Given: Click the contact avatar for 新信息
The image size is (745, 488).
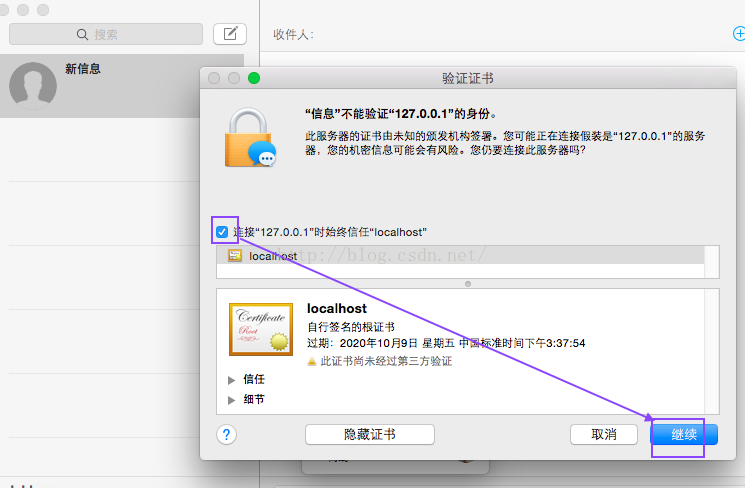Looking at the screenshot, I should coord(33,86).
